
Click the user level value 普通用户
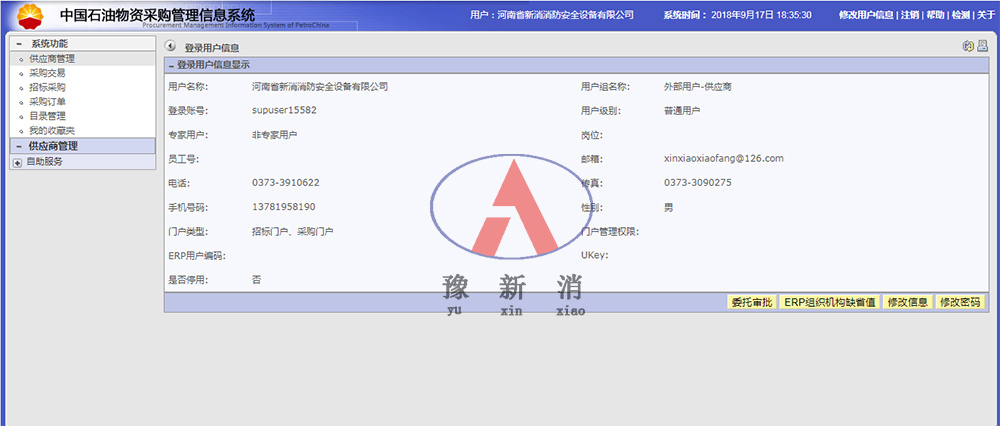point(682,110)
